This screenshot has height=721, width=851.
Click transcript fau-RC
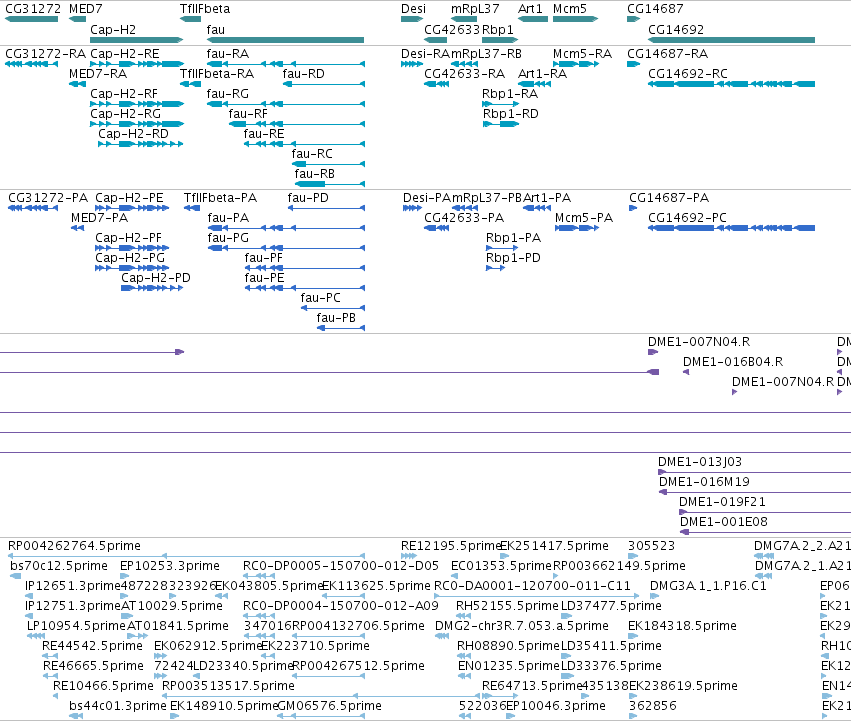(312, 154)
